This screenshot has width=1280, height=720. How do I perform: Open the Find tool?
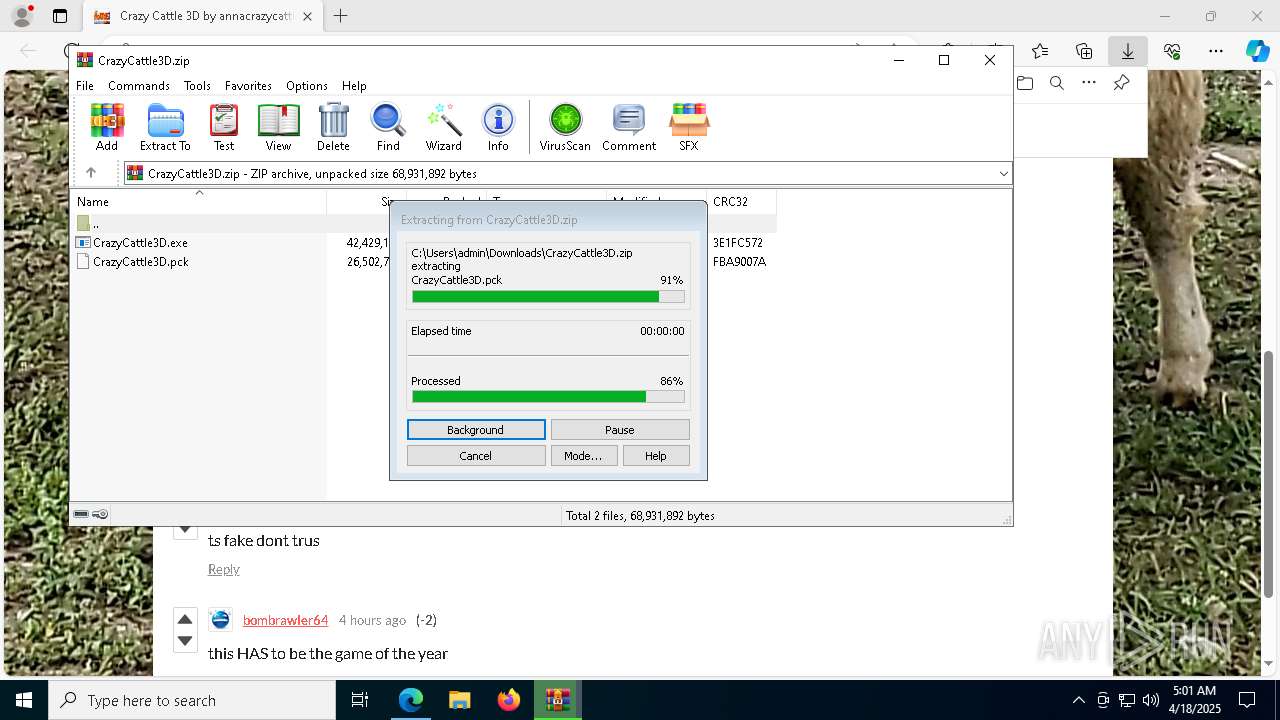[388, 127]
